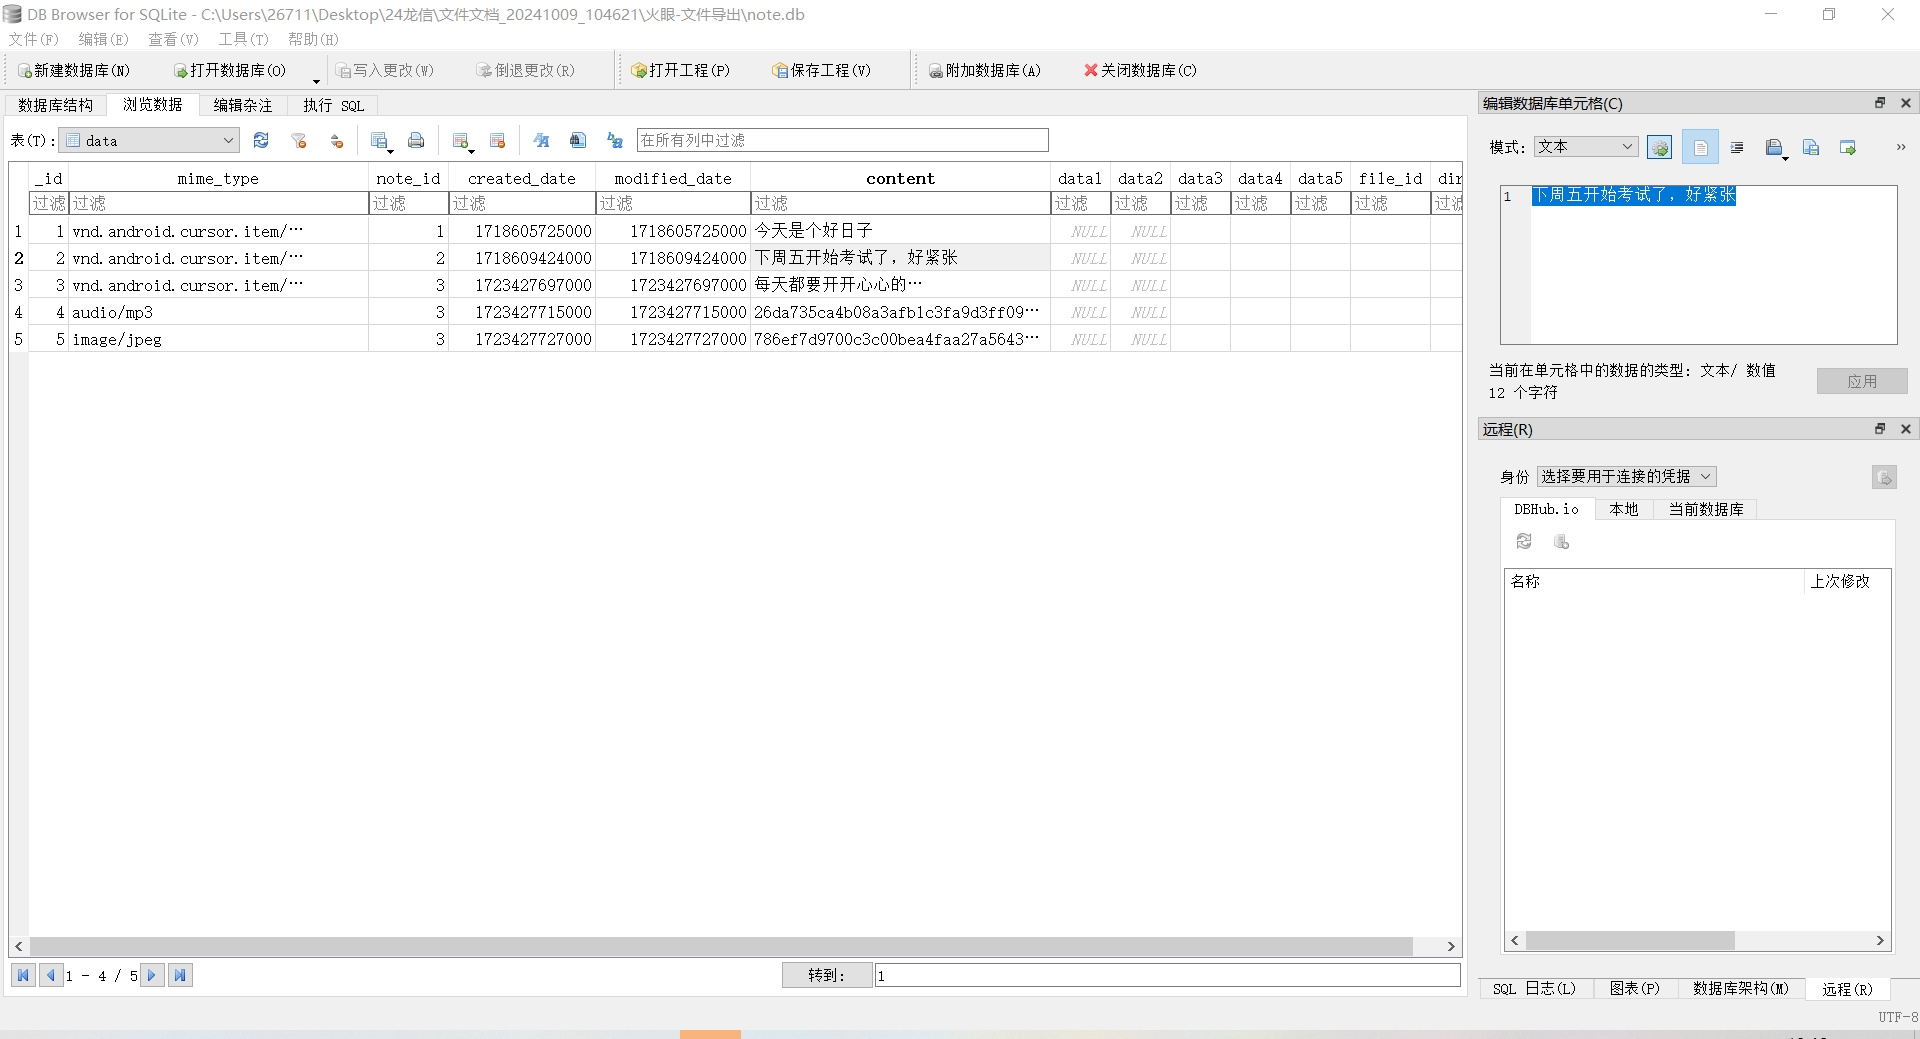Clear sorting icon in browse toolbar

point(337,140)
